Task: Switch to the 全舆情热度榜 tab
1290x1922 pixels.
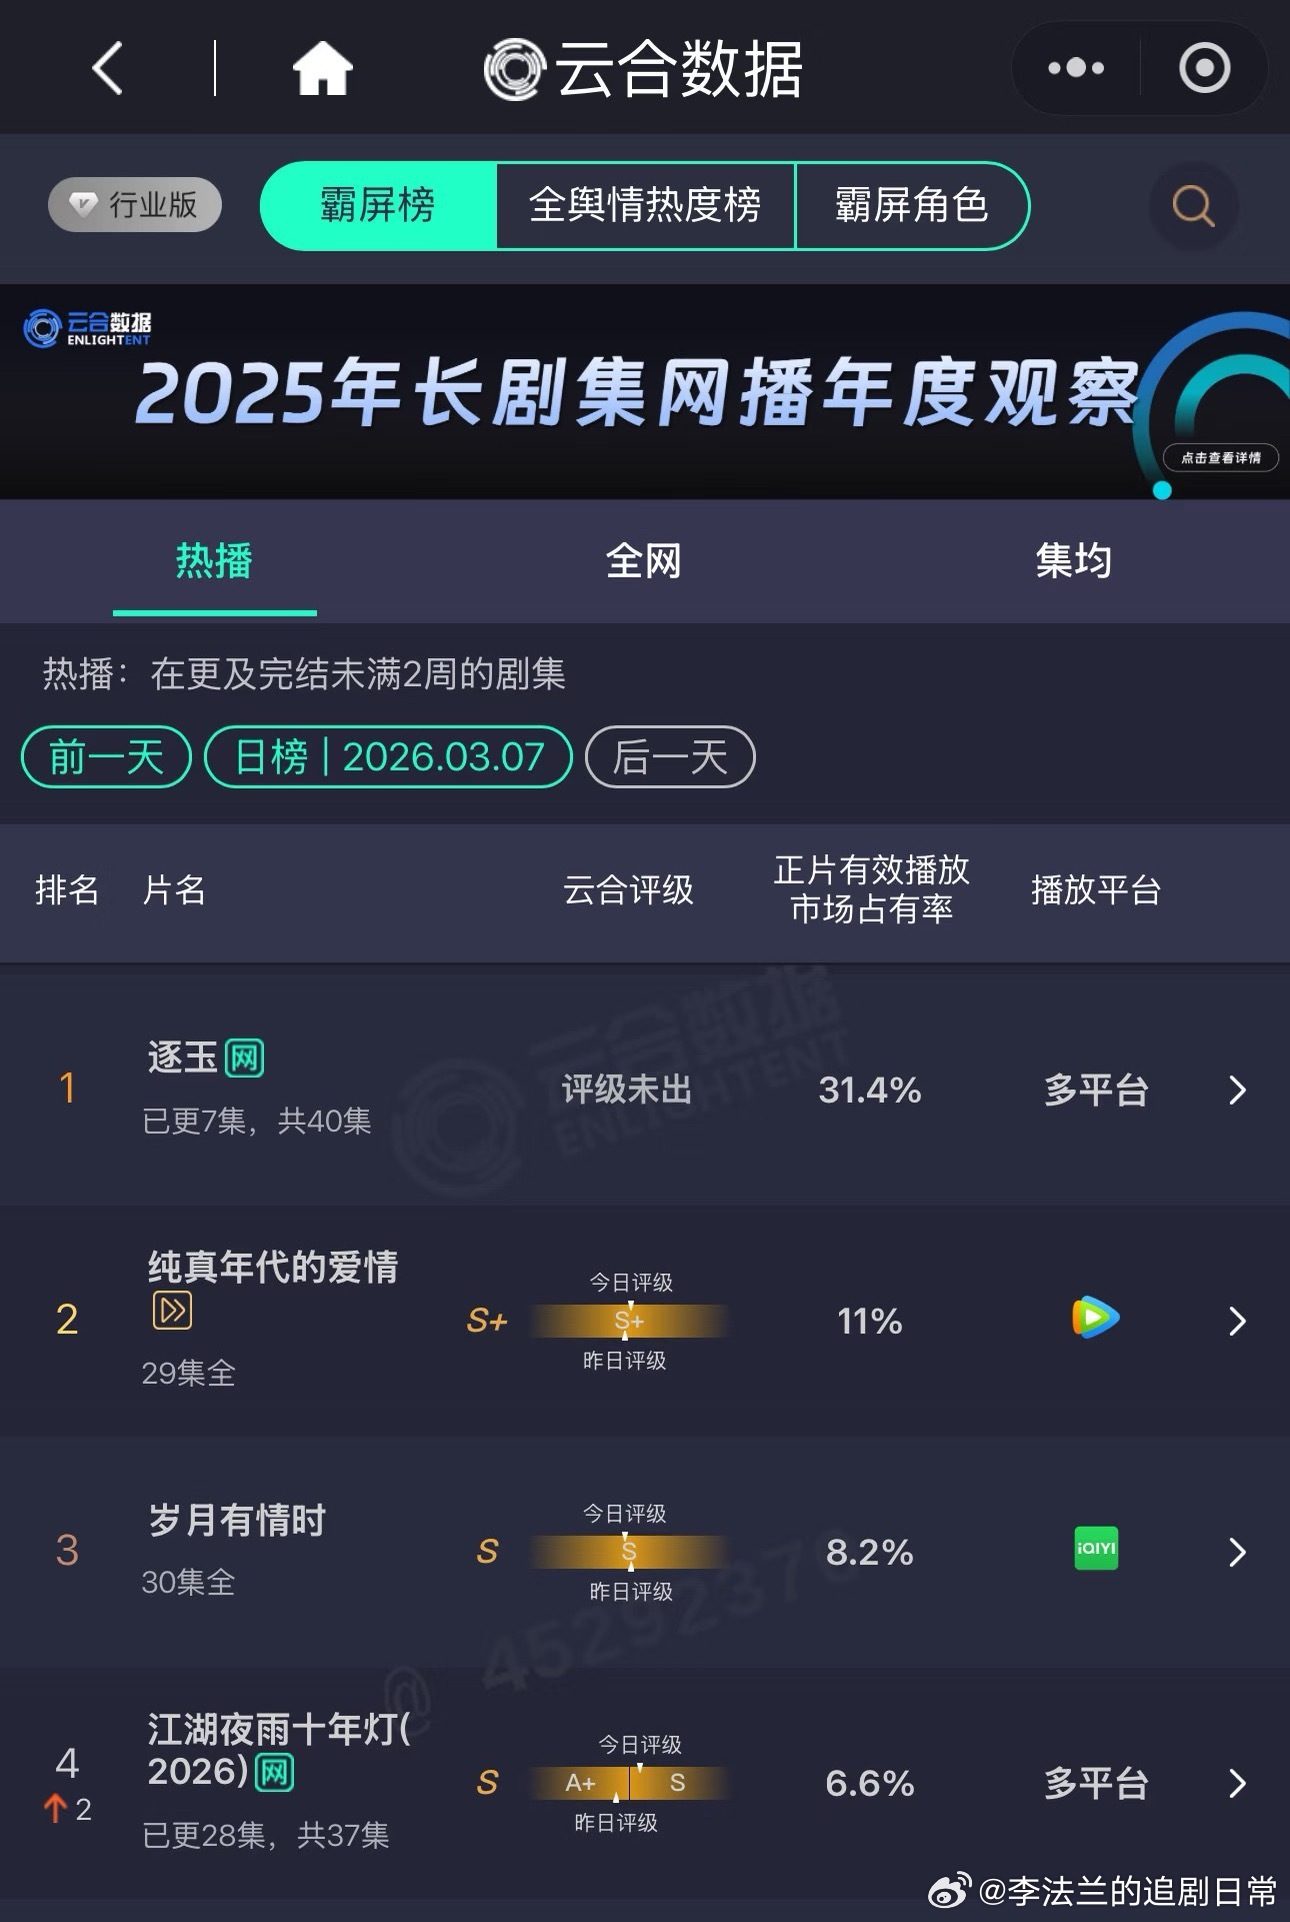Action: click(645, 206)
